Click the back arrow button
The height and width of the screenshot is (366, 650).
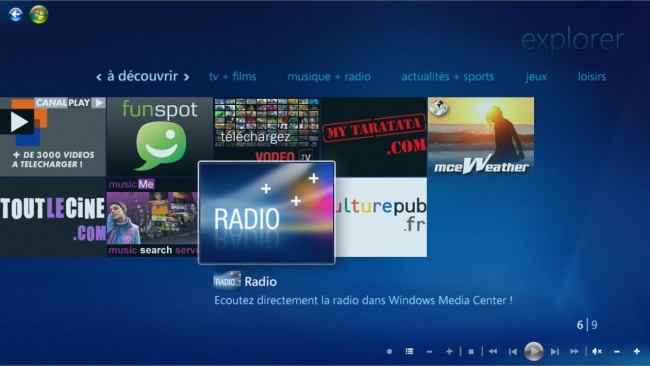[16, 15]
